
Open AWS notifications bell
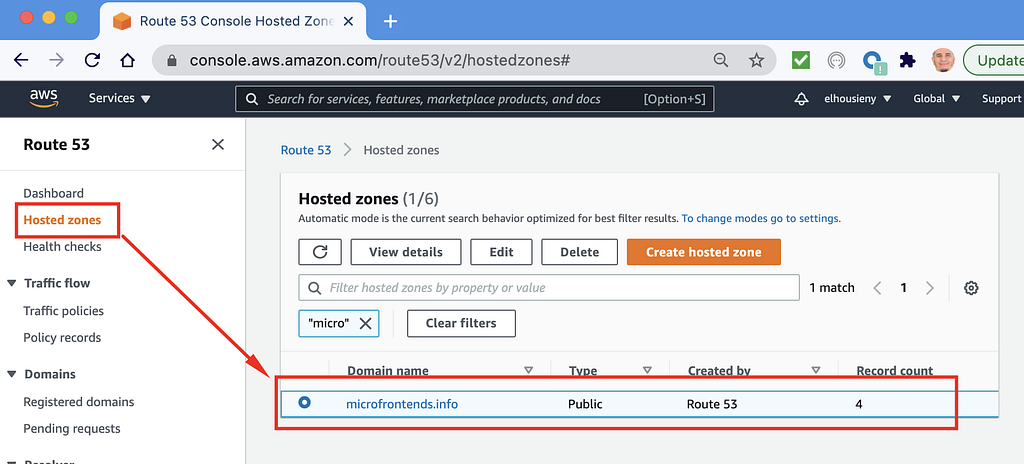[x=801, y=99]
